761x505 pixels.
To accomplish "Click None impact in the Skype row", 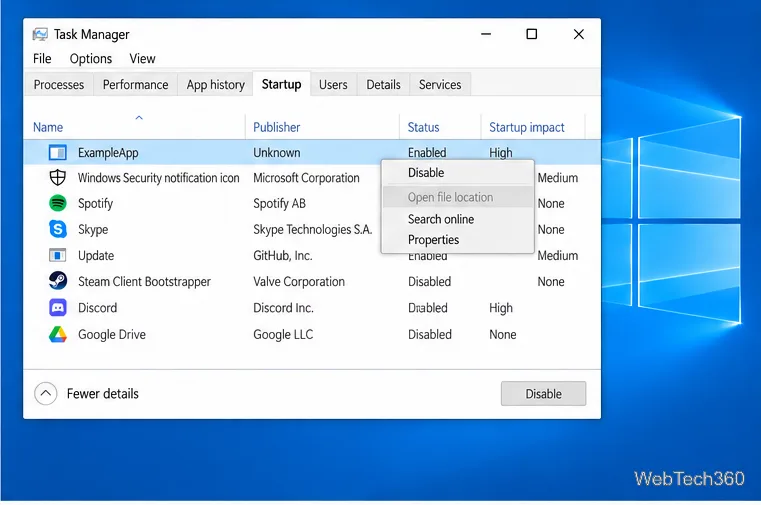I will tap(551, 229).
